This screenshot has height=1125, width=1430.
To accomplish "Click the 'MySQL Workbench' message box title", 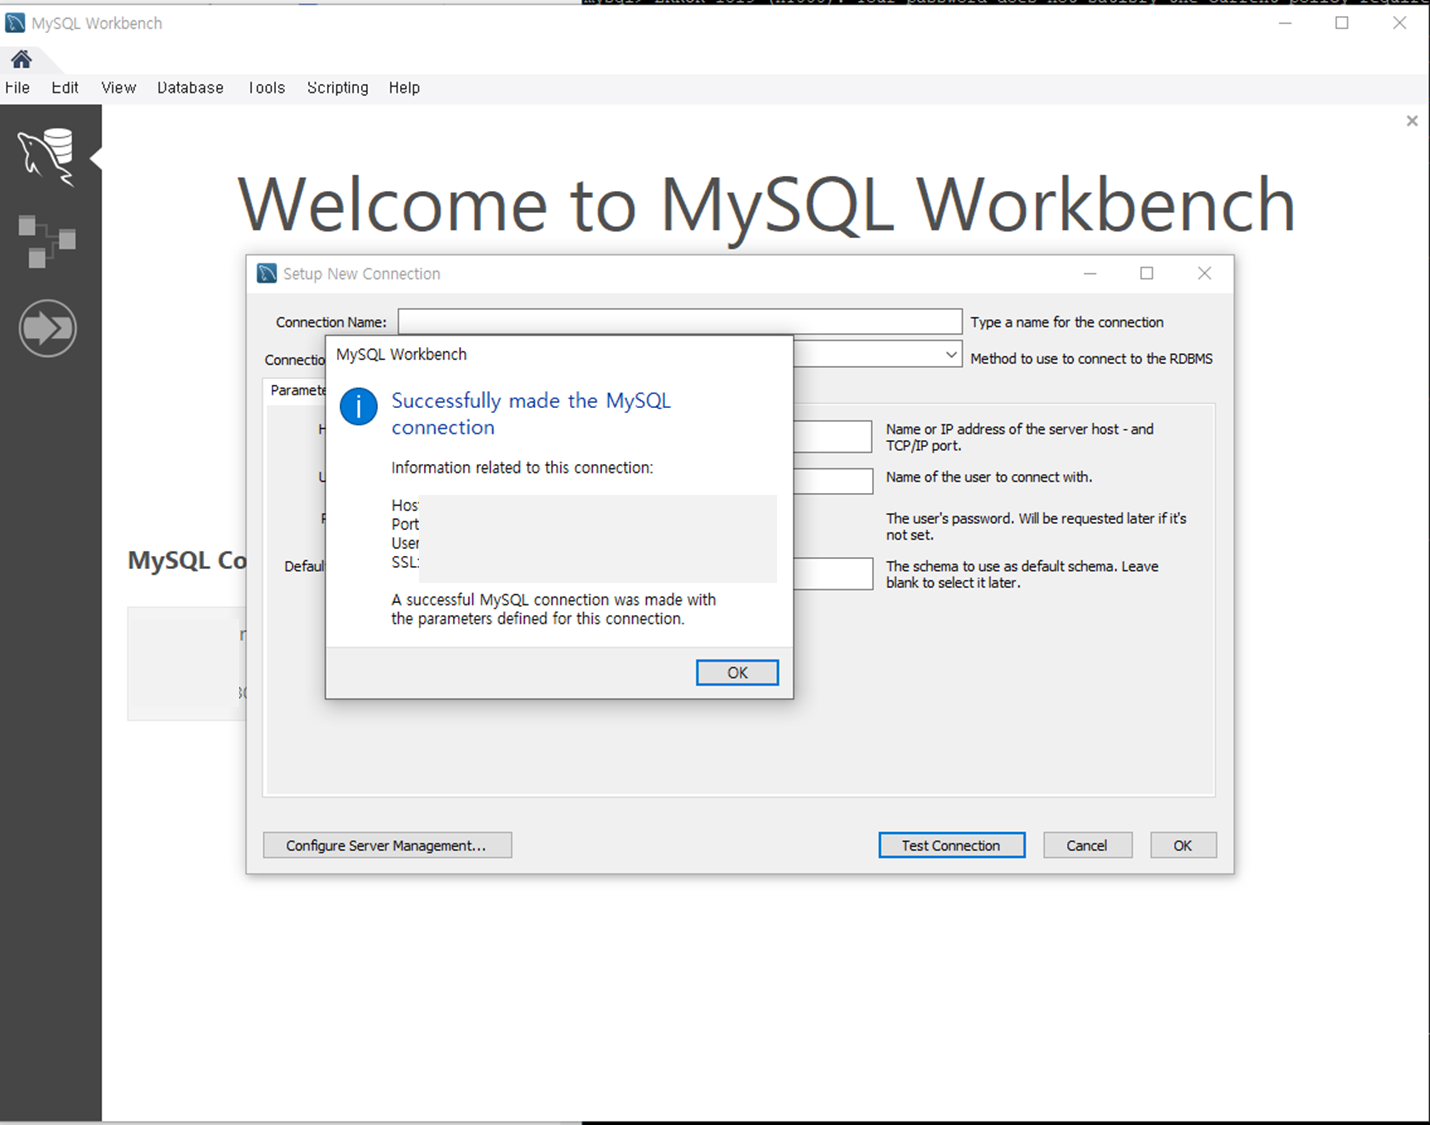I will click(401, 354).
